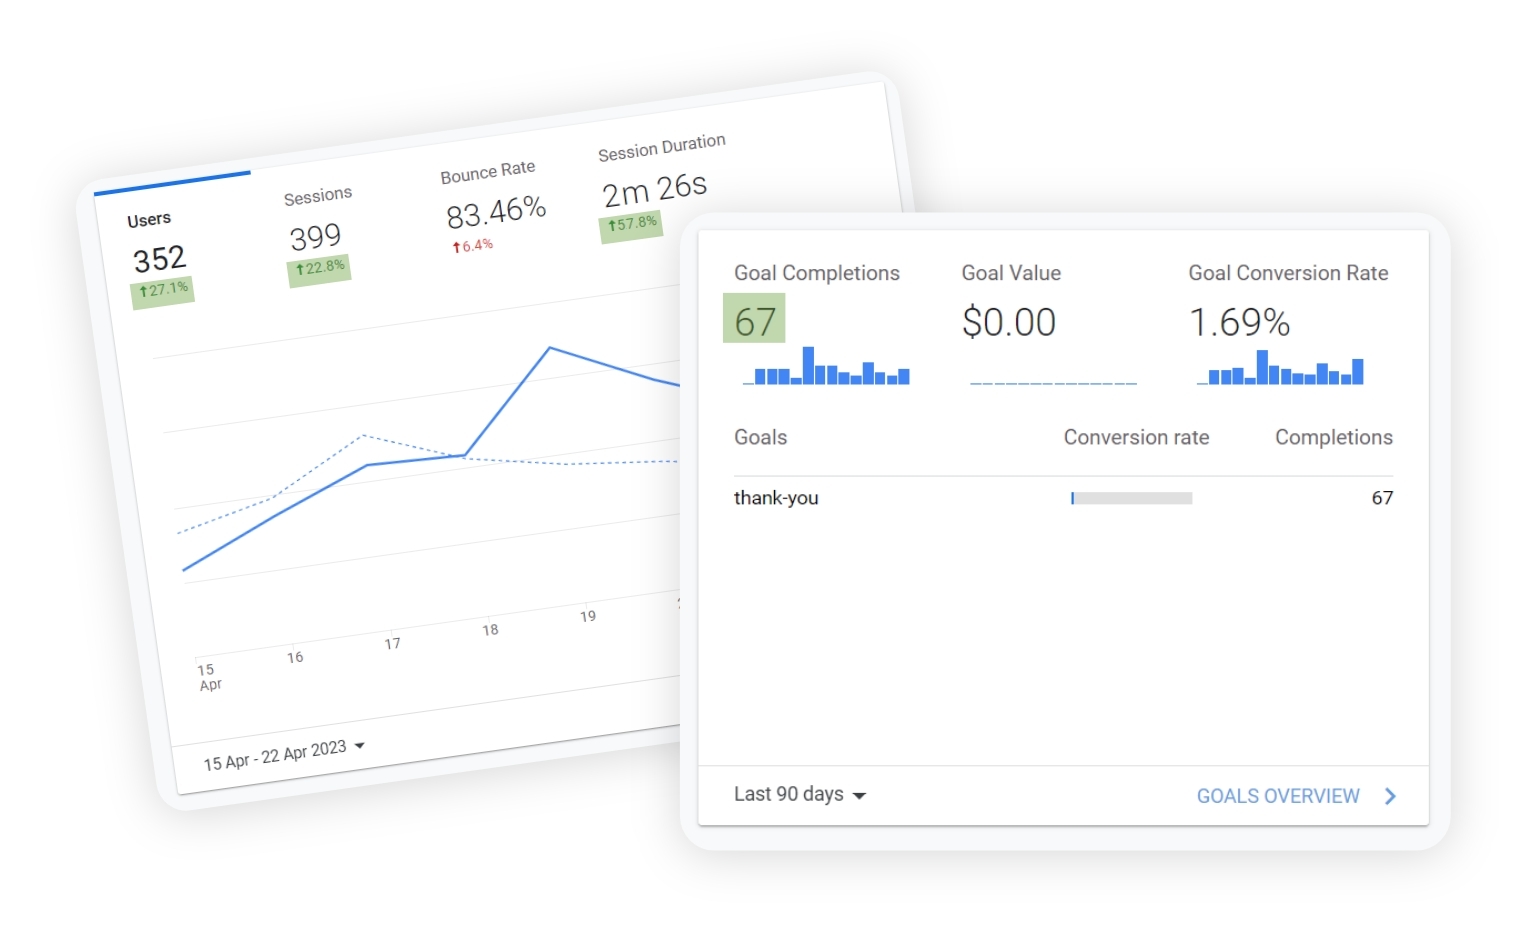Open the Goals Overview link
The height and width of the screenshot is (928, 1523).
pyautogui.click(x=1277, y=796)
